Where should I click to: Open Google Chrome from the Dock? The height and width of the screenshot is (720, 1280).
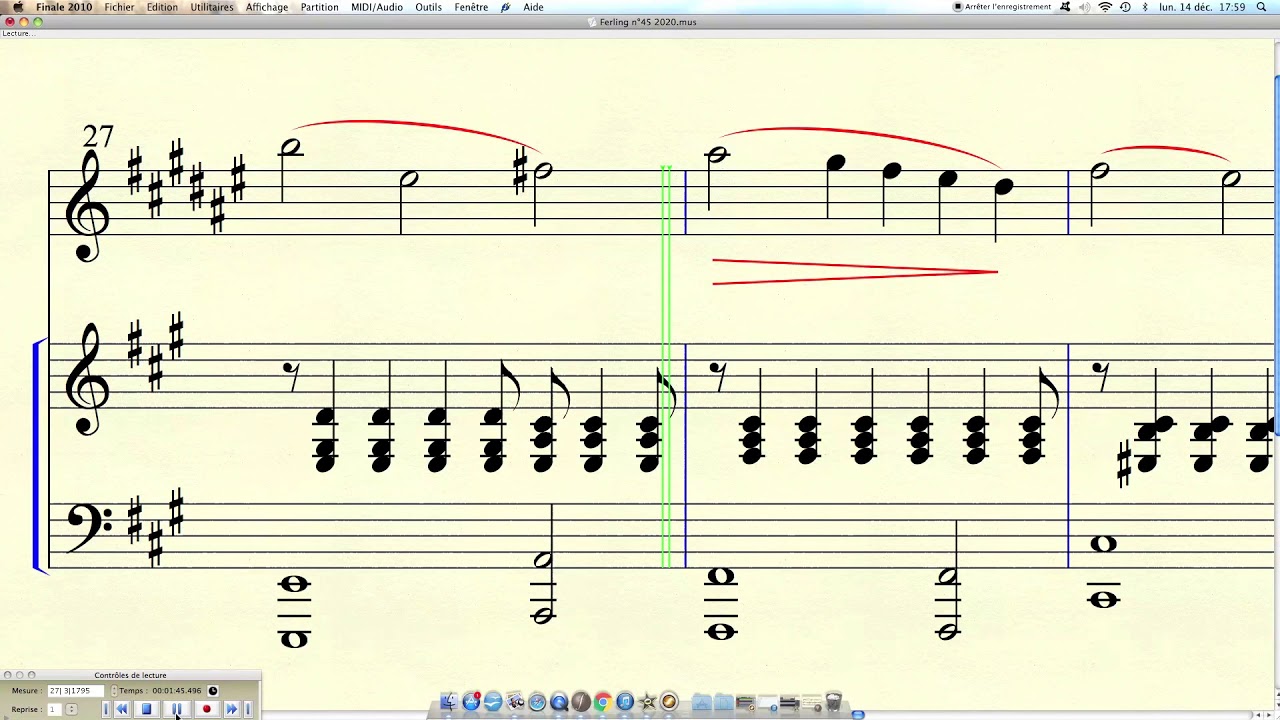tap(603, 702)
